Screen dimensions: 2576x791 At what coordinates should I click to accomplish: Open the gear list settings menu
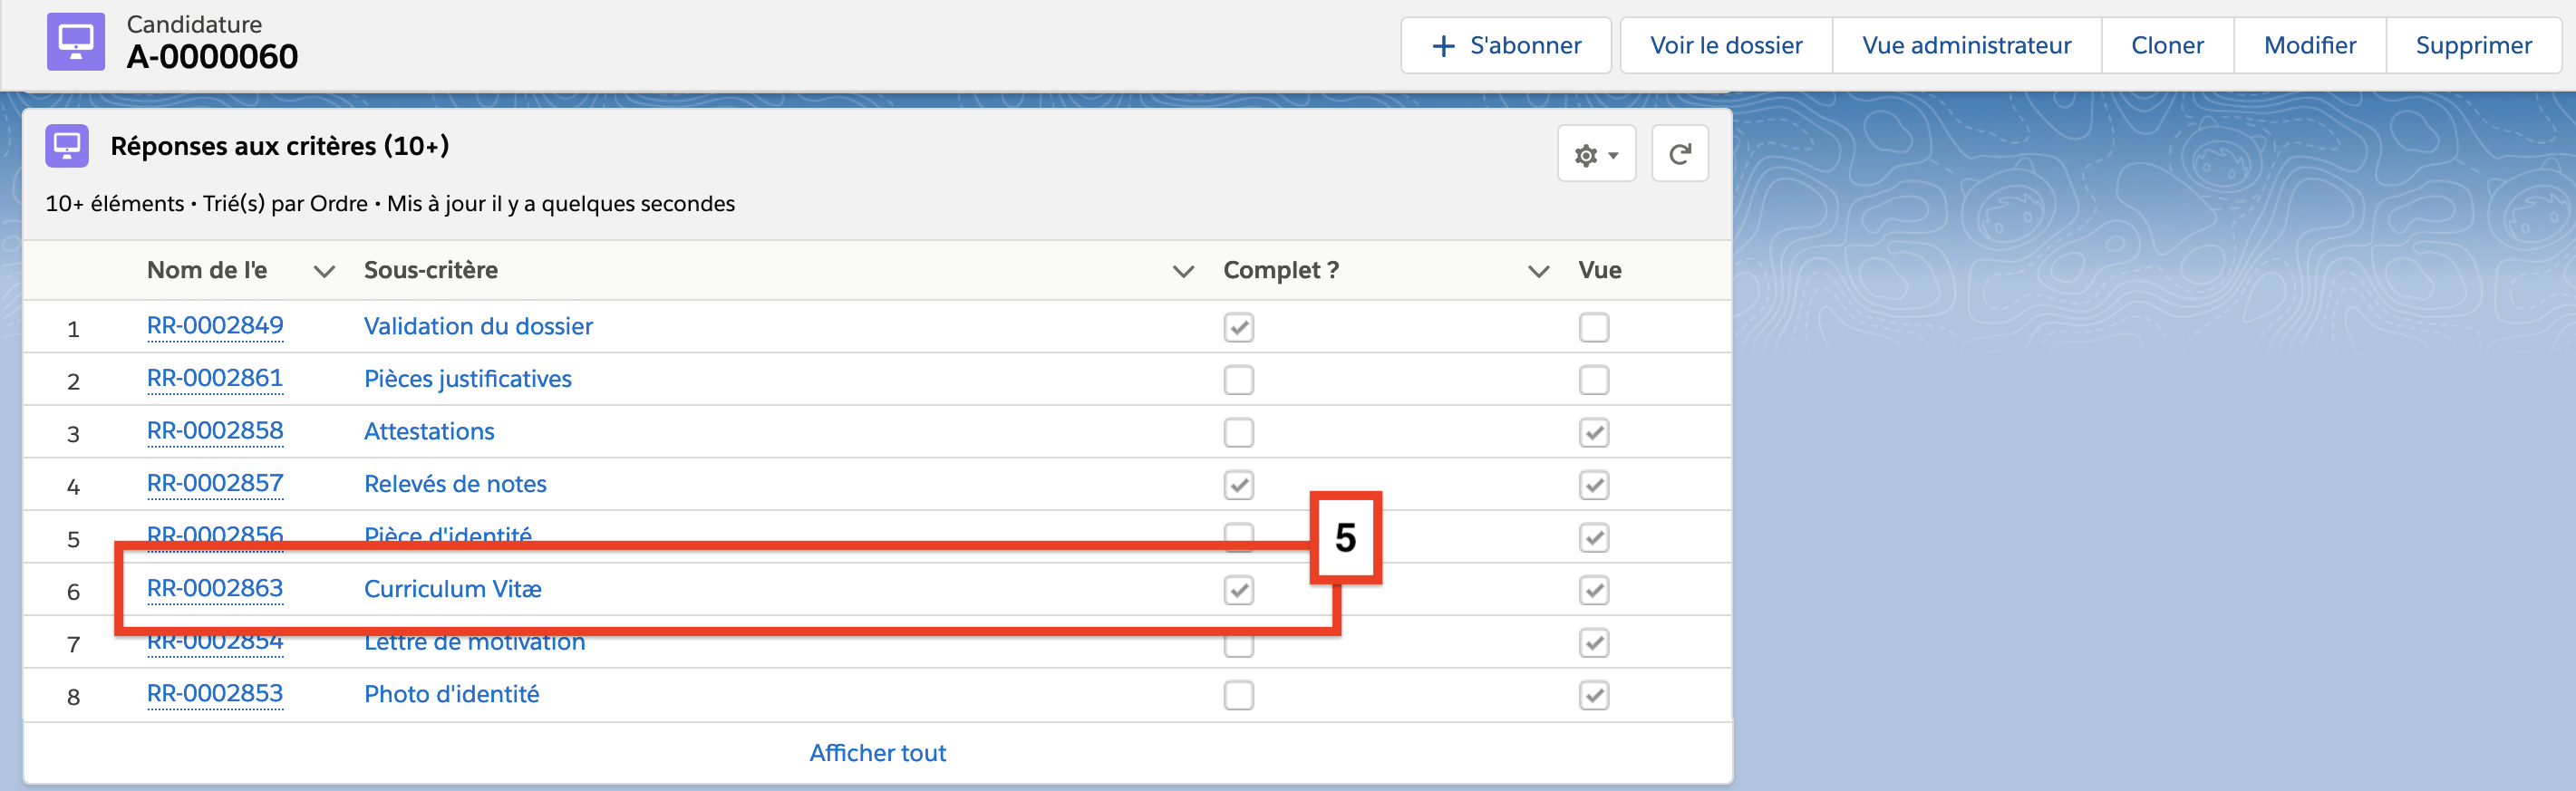[x=1595, y=154]
